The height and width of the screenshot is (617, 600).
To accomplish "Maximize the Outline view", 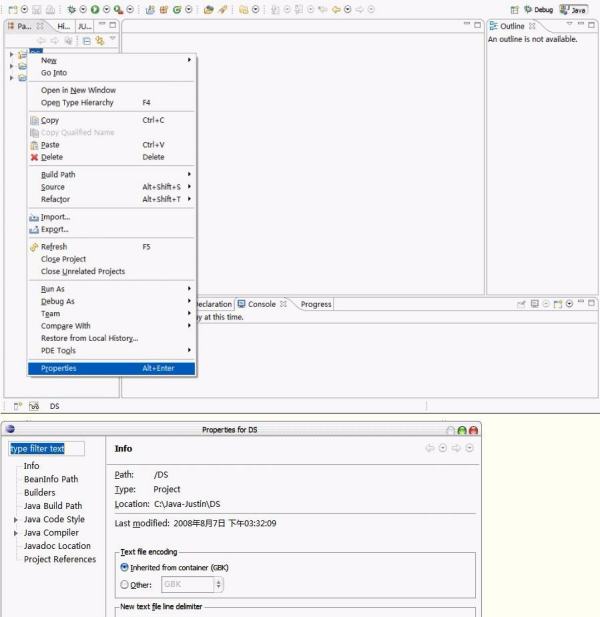I will click(x=591, y=25).
